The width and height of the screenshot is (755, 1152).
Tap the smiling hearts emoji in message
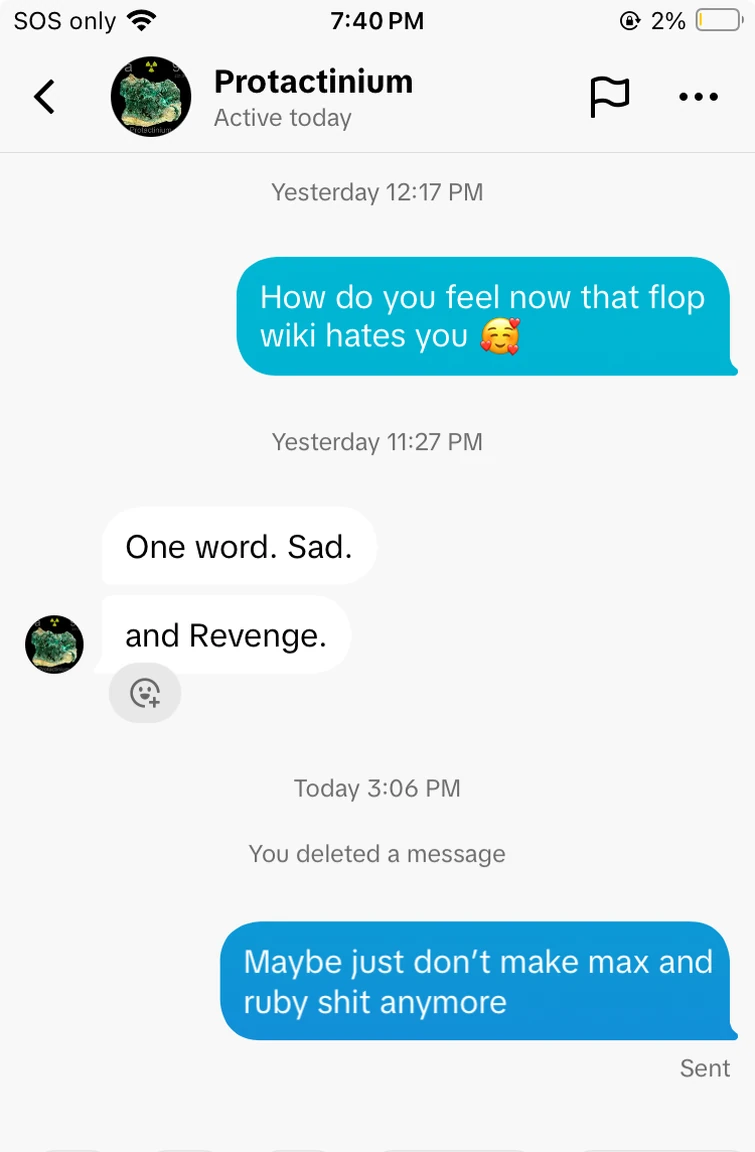coord(500,336)
